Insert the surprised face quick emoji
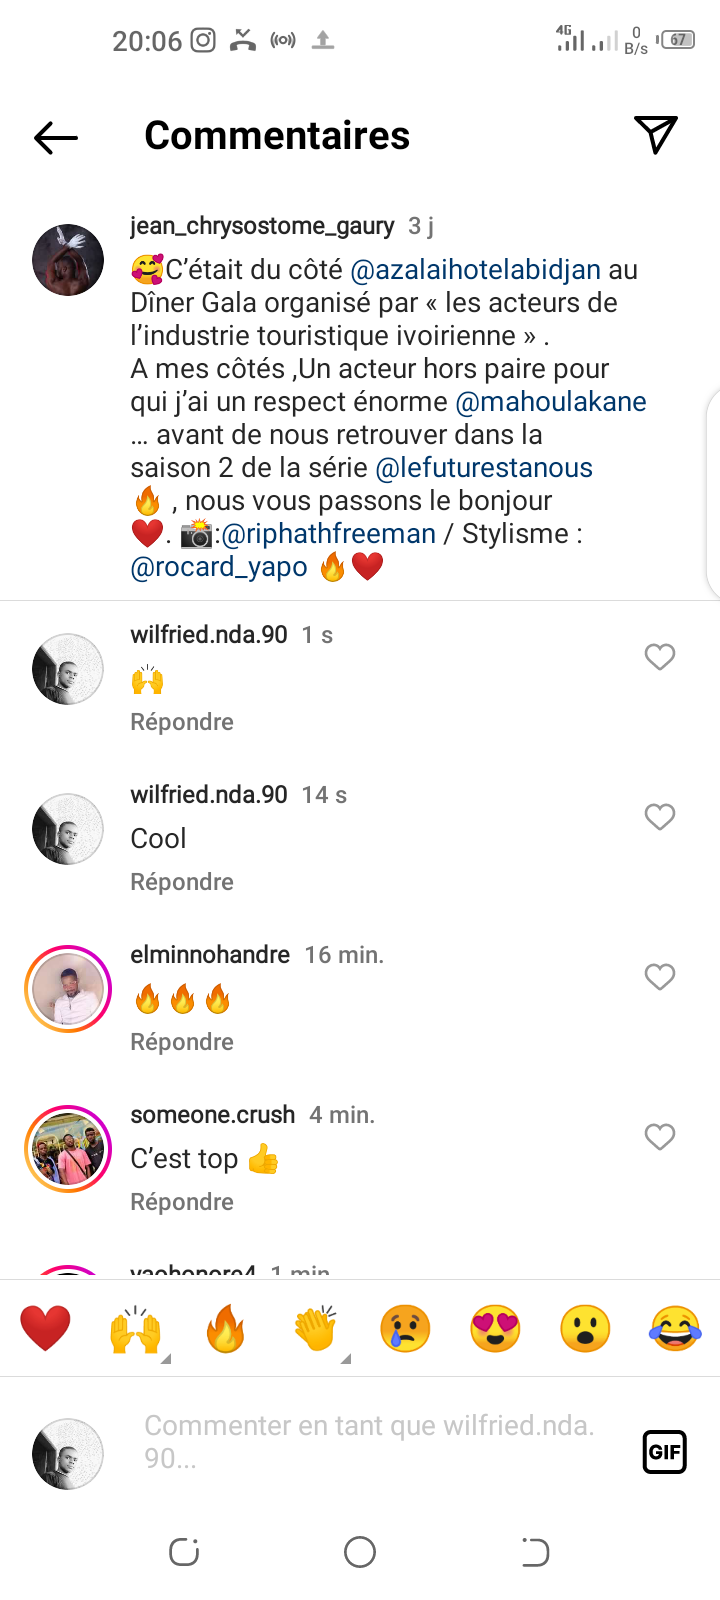The image size is (720, 1600). pyautogui.click(x=585, y=1329)
